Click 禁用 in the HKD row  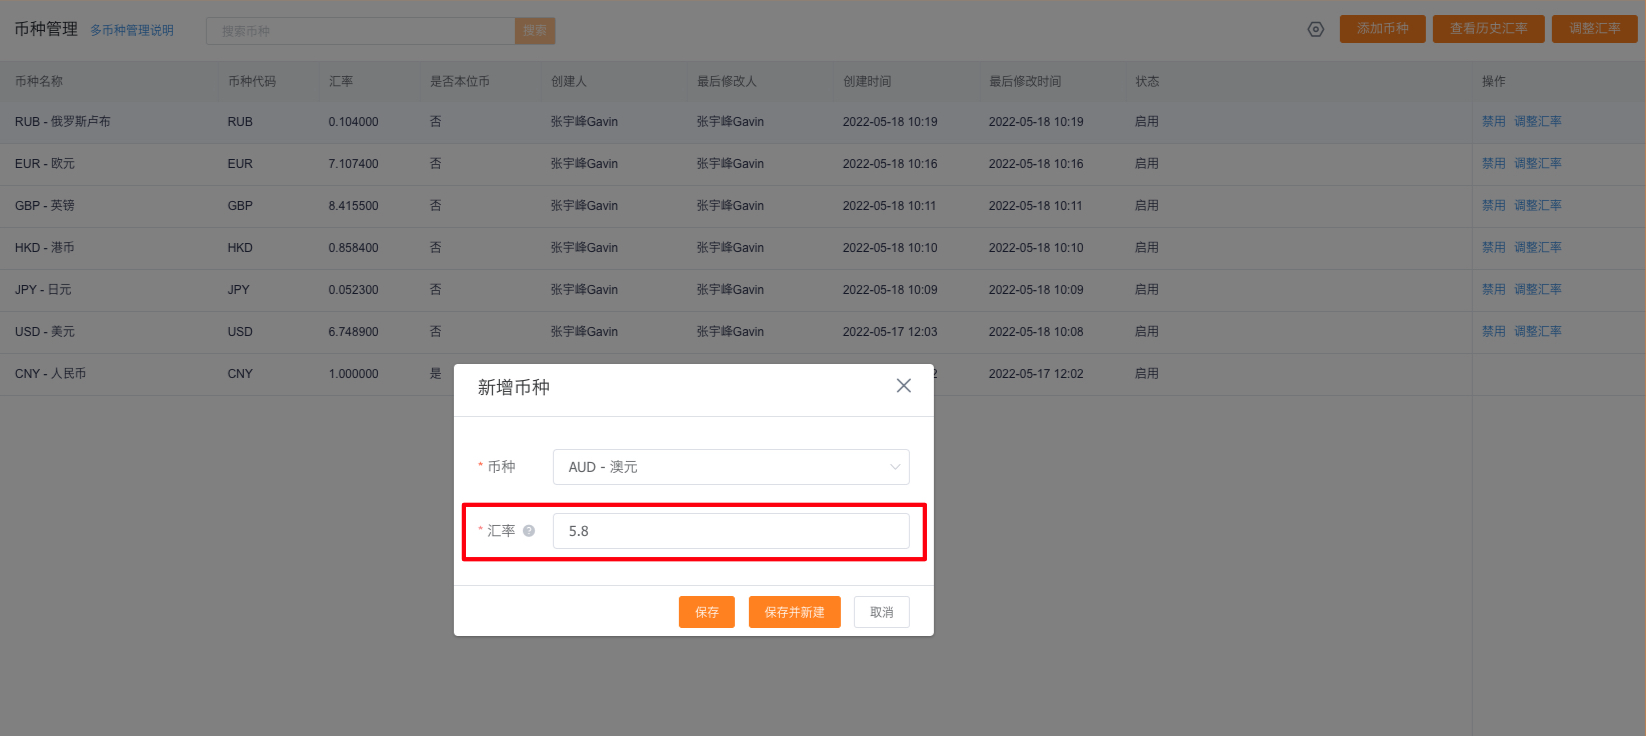(x=1494, y=248)
